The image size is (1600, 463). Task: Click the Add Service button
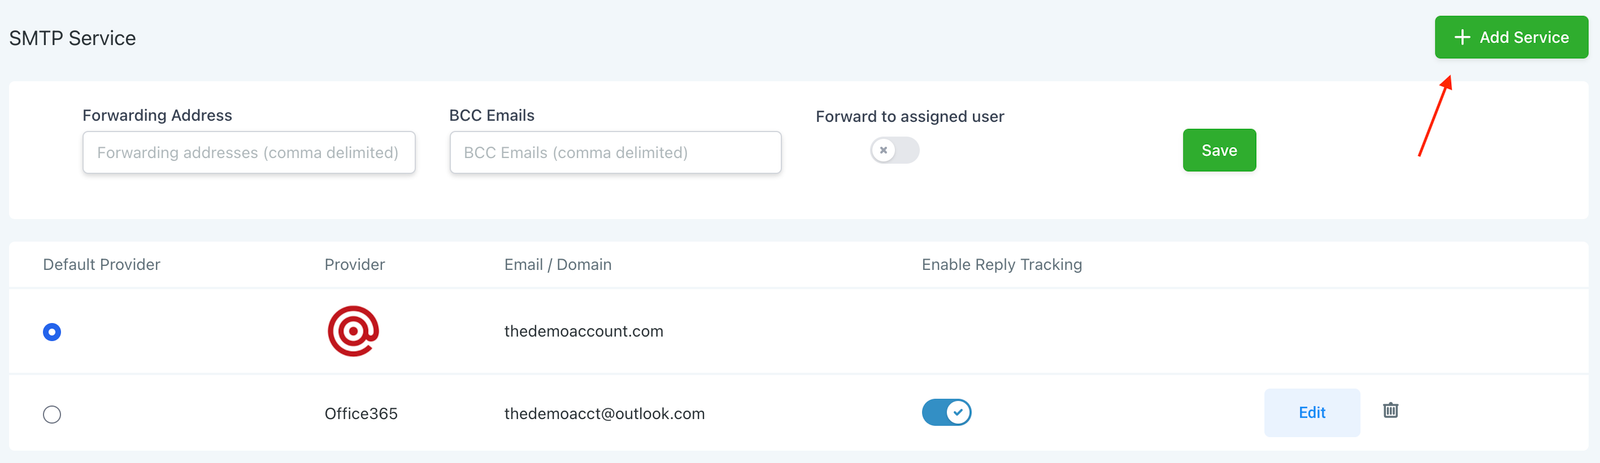(x=1511, y=37)
